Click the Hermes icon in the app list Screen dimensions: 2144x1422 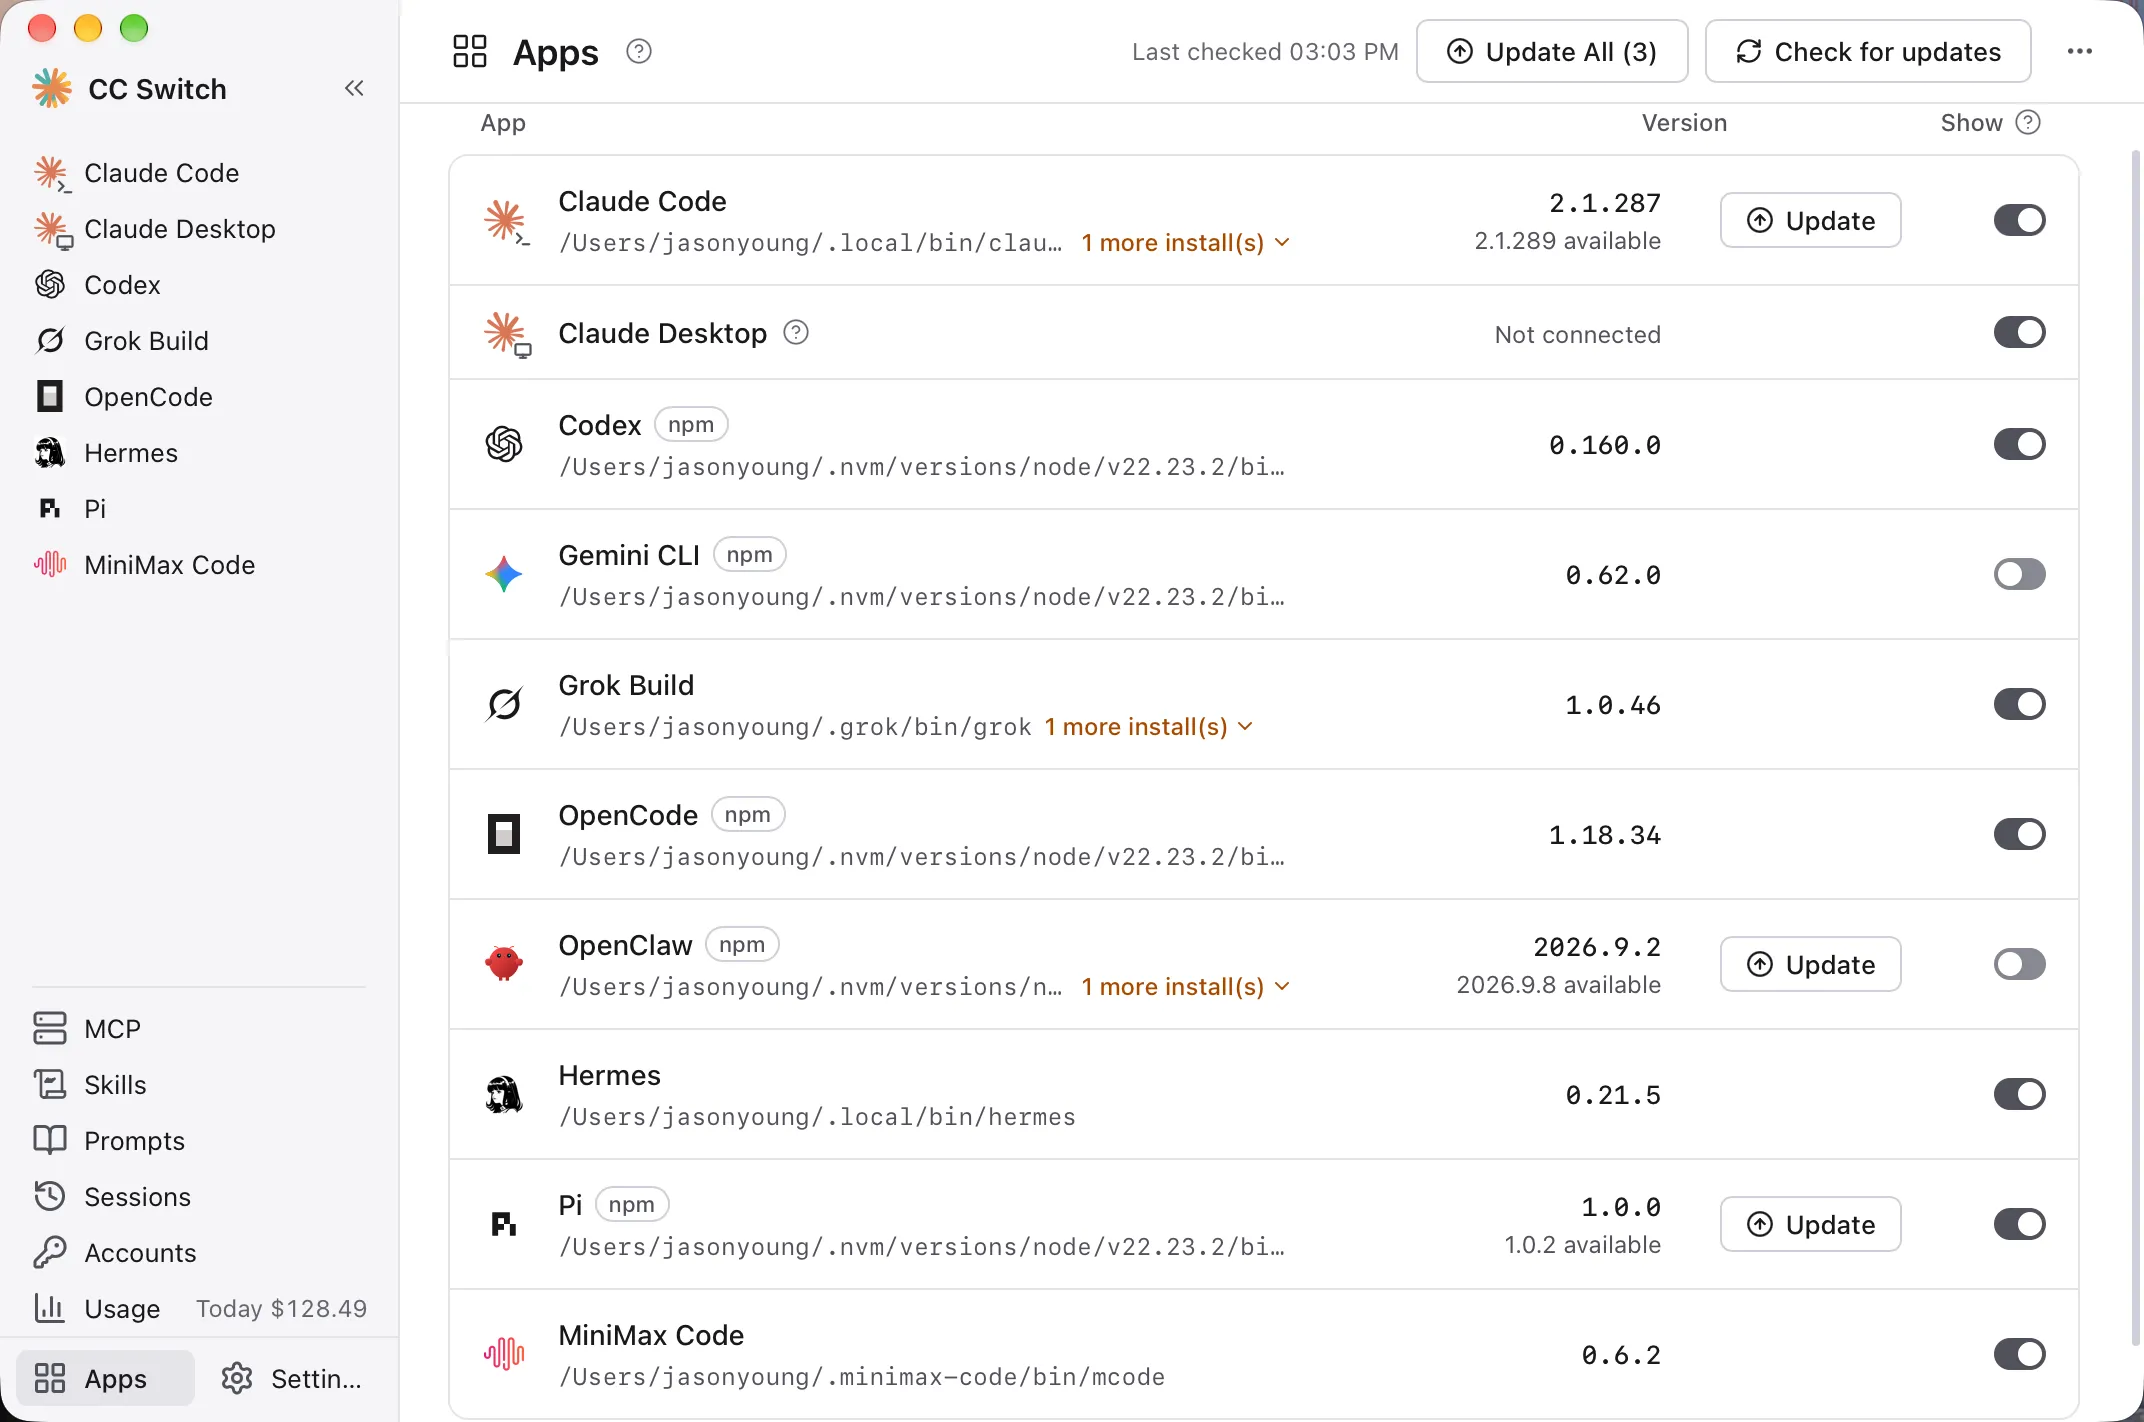pyautogui.click(x=504, y=1094)
